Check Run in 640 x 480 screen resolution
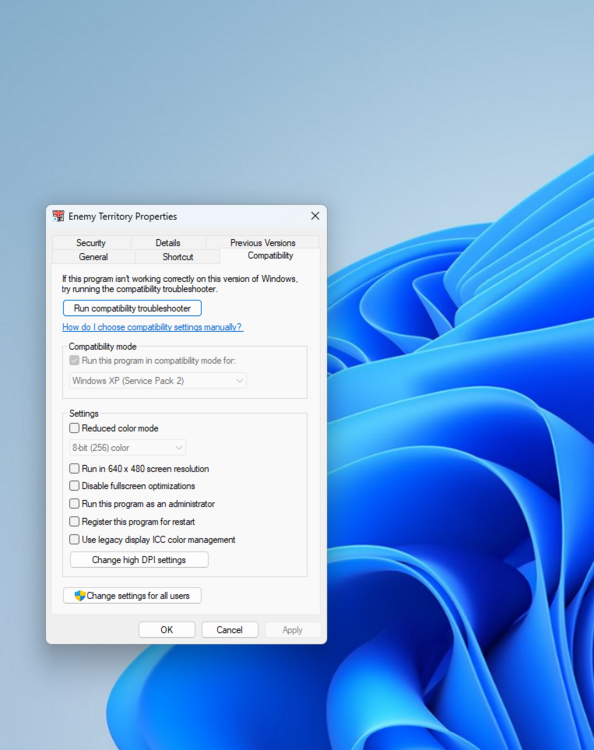Image resolution: width=594 pixels, height=750 pixels. pyautogui.click(x=74, y=468)
